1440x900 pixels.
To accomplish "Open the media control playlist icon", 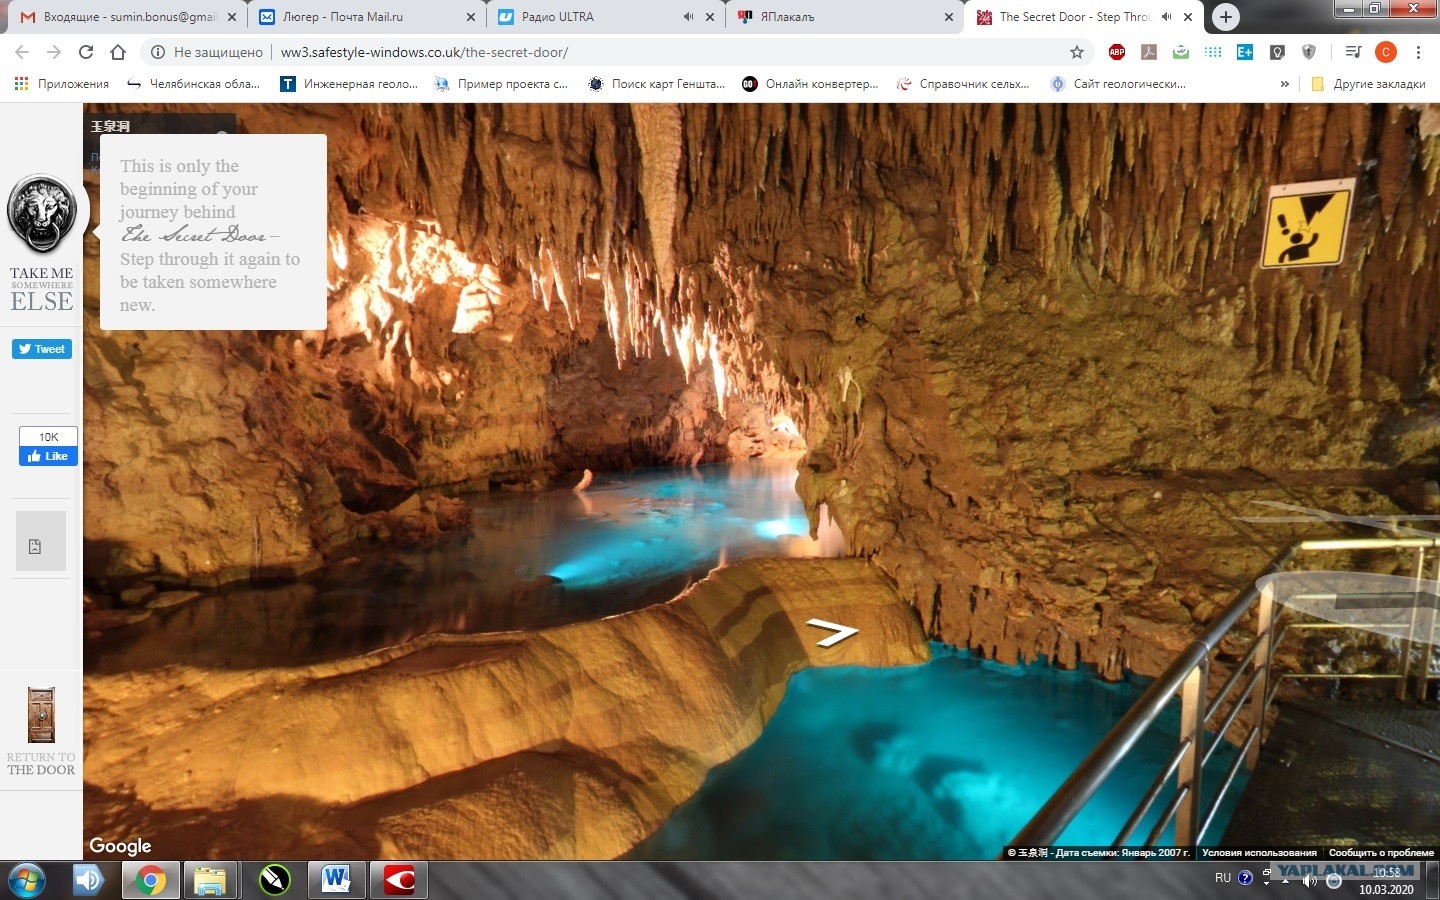I will click(1353, 52).
